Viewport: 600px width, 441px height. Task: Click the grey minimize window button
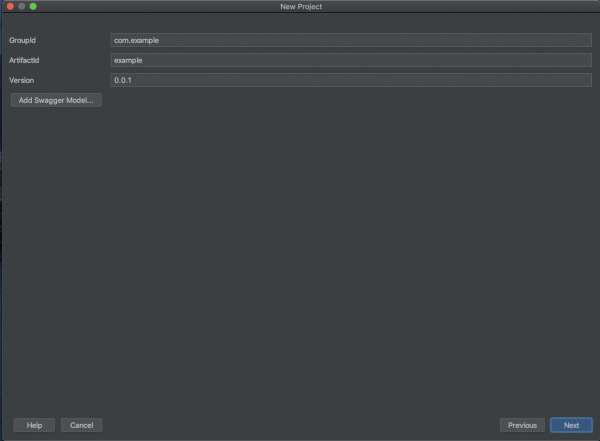pos(22,6)
